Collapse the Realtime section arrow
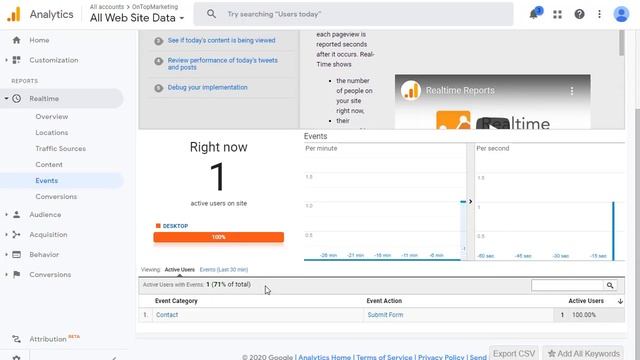The width and height of the screenshot is (640, 360). 6,98
